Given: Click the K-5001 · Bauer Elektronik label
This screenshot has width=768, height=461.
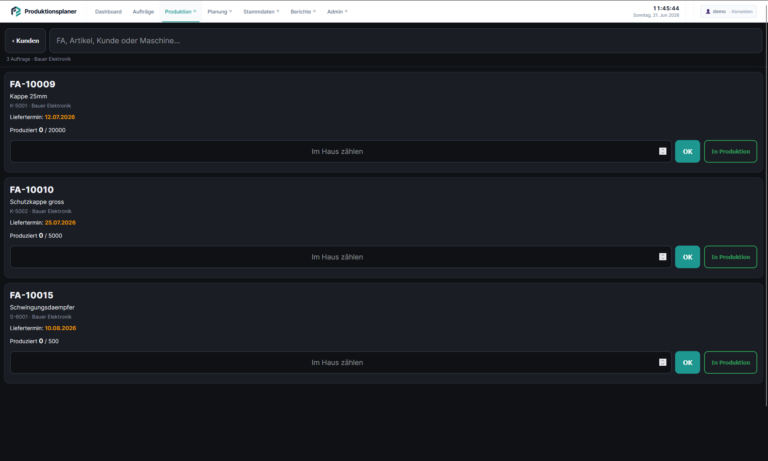Looking at the screenshot, I should point(40,106).
